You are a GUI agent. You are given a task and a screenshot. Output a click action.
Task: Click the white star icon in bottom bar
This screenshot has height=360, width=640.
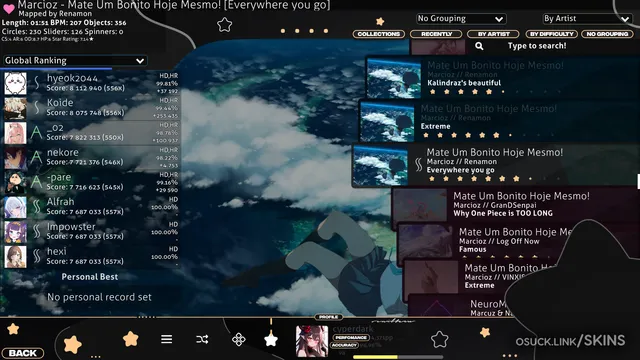click(x=271, y=339)
